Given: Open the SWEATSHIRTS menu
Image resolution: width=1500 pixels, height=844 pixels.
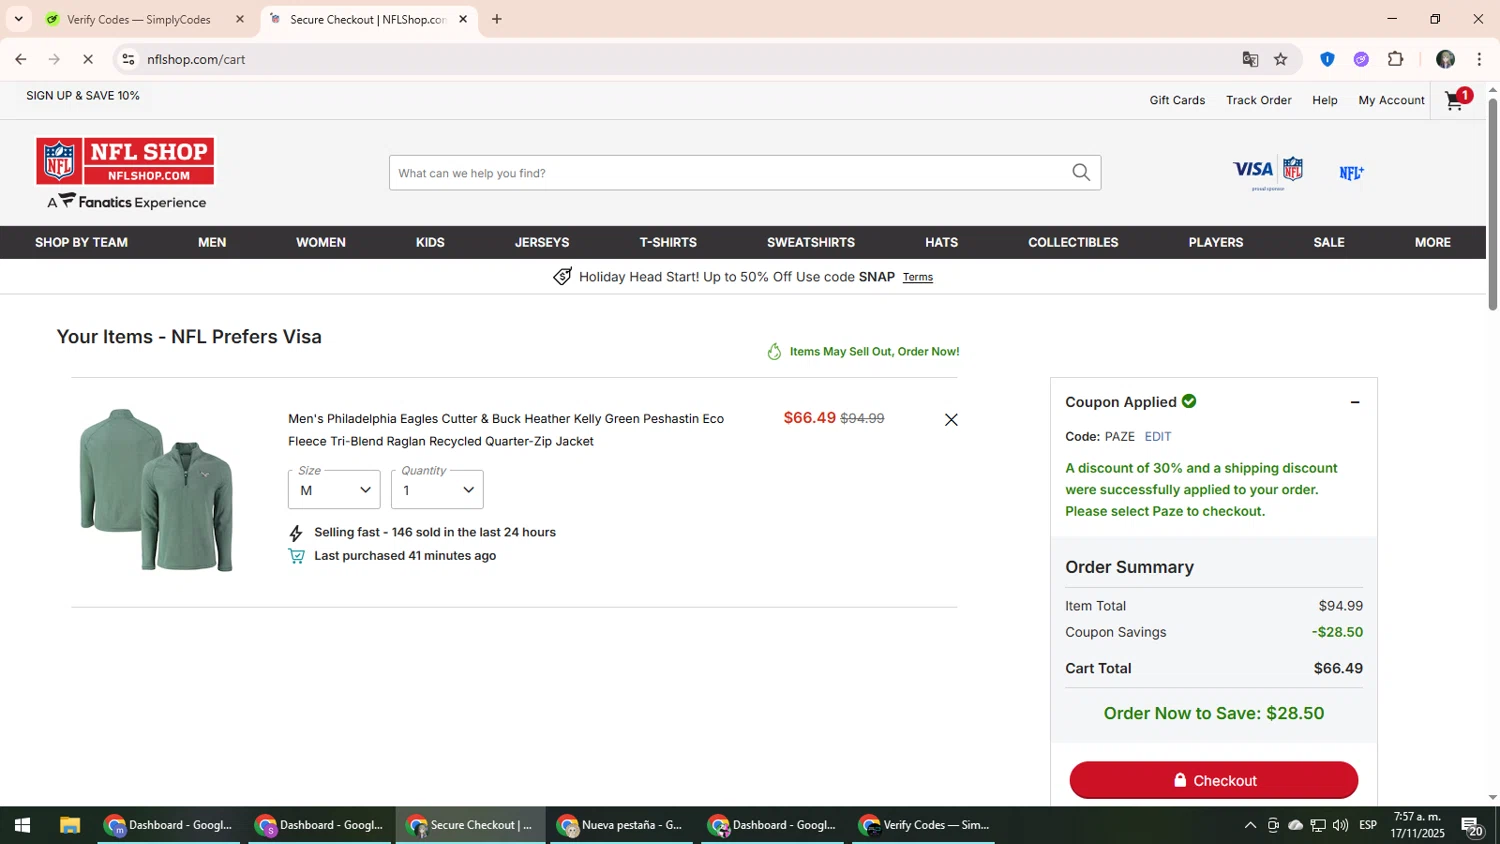Looking at the screenshot, I should point(811,242).
